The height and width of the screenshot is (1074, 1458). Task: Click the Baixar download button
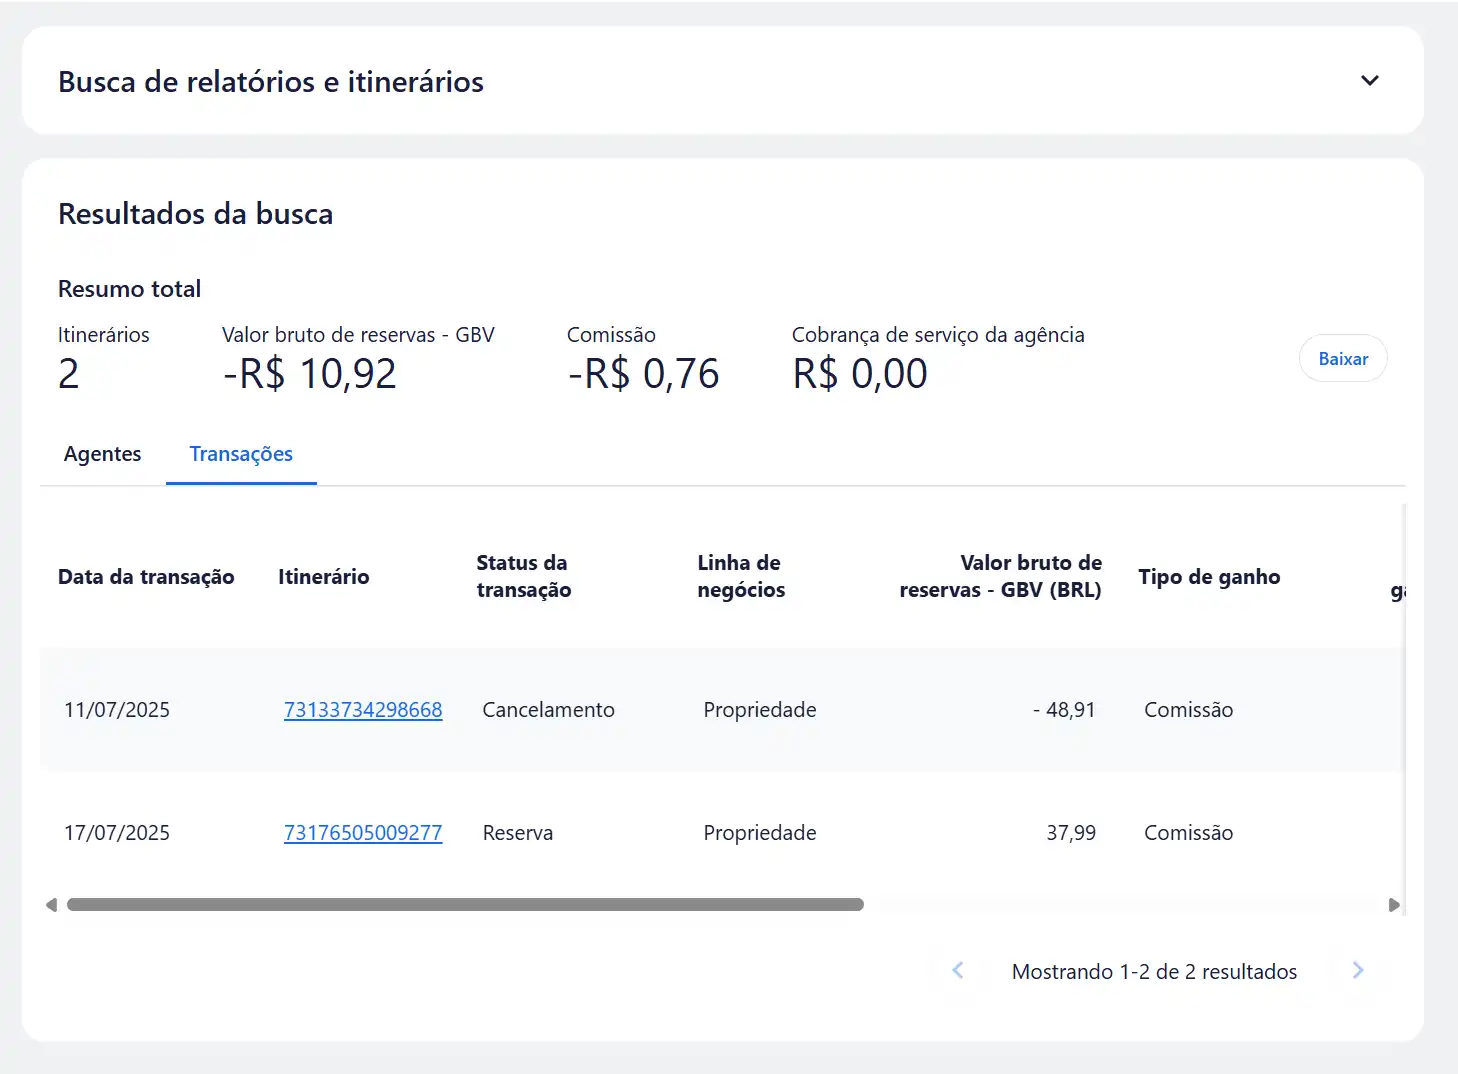(1342, 359)
